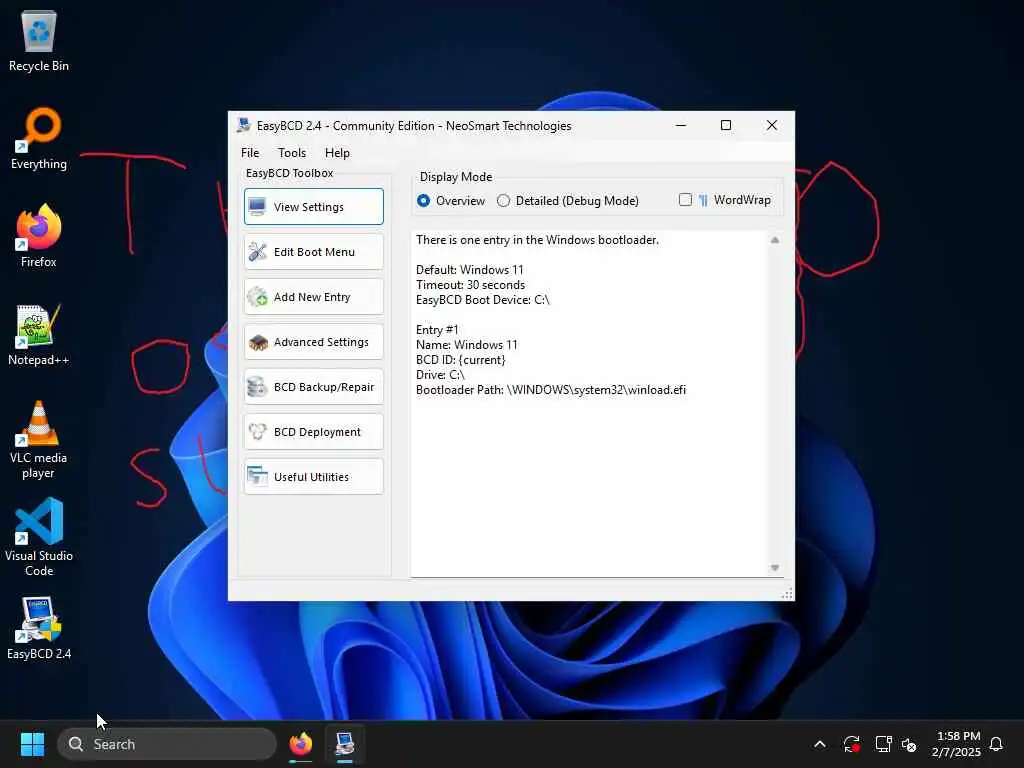
Task: Click the sync status tray icon
Action: pos(852,744)
